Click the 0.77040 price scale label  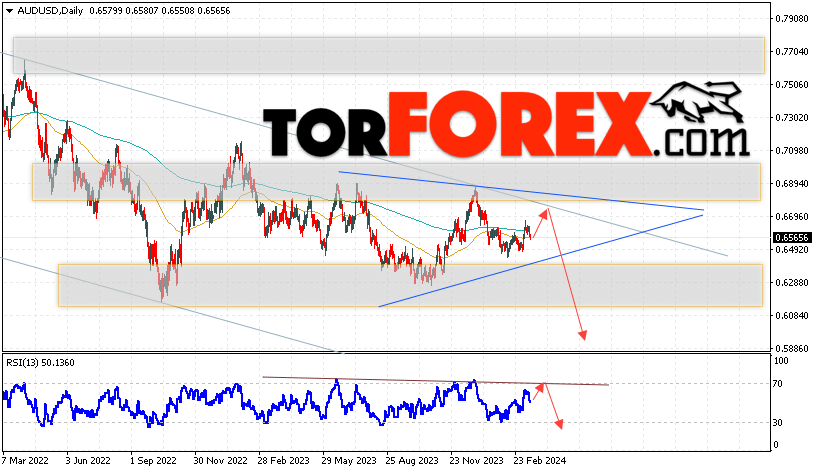(792, 52)
